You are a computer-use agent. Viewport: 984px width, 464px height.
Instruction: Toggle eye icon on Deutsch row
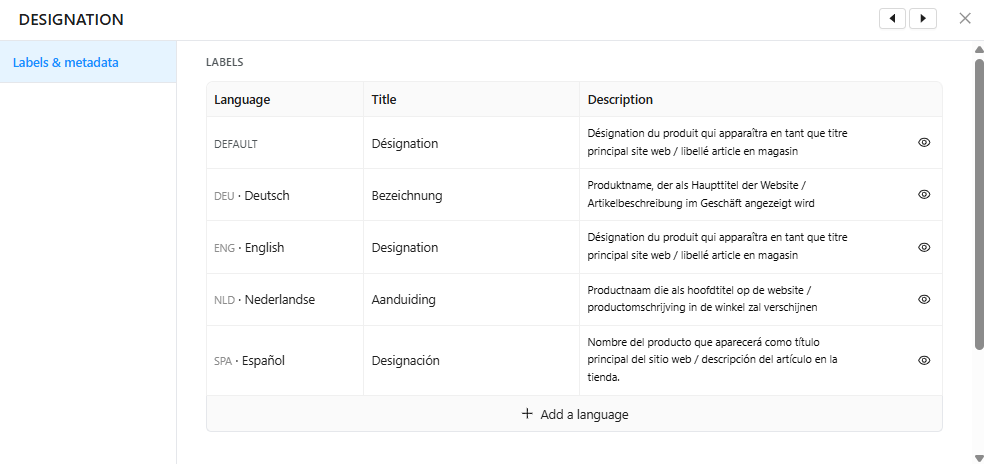coord(924,195)
